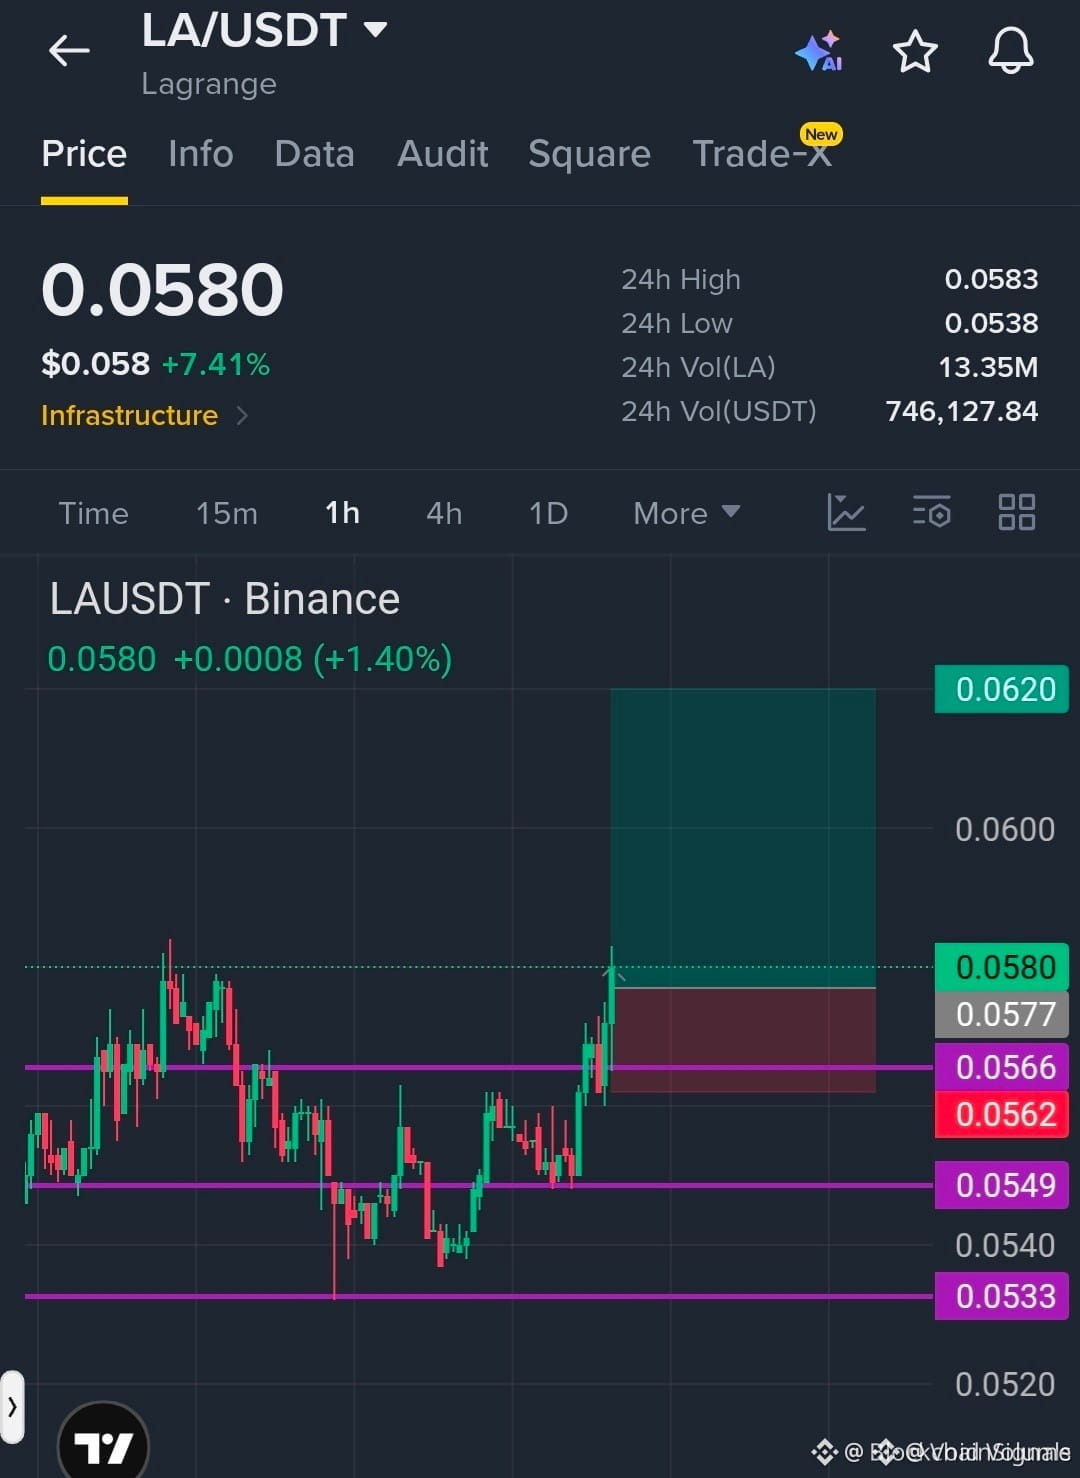Click the 24h High value 0.0583
This screenshot has width=1080, height=1478.
[991, 279]
